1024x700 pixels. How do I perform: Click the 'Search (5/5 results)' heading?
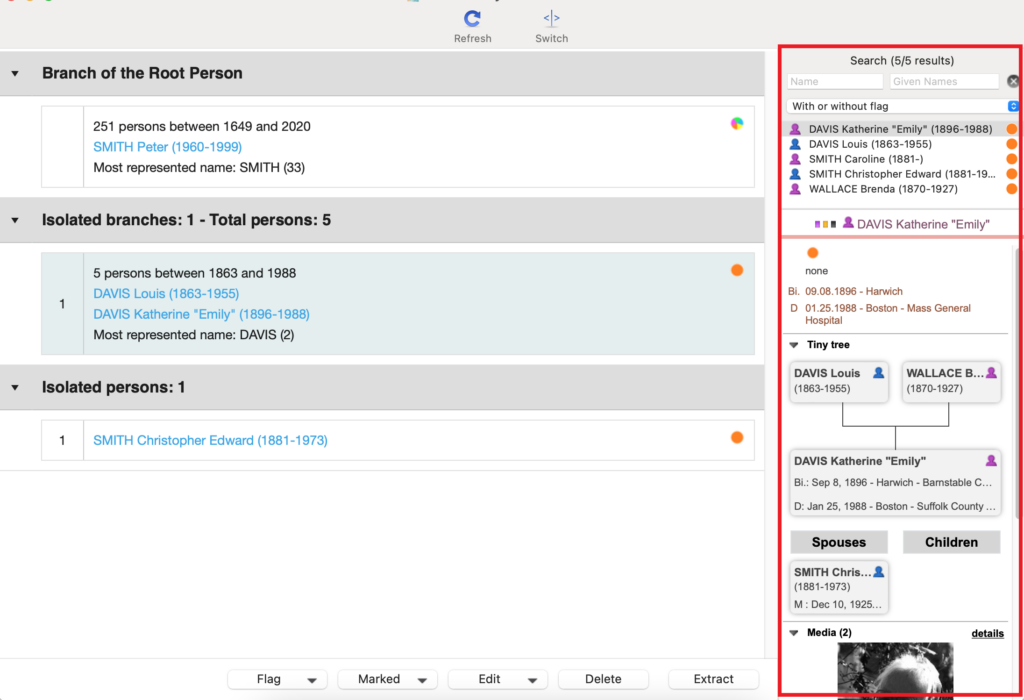pos(901,61)
